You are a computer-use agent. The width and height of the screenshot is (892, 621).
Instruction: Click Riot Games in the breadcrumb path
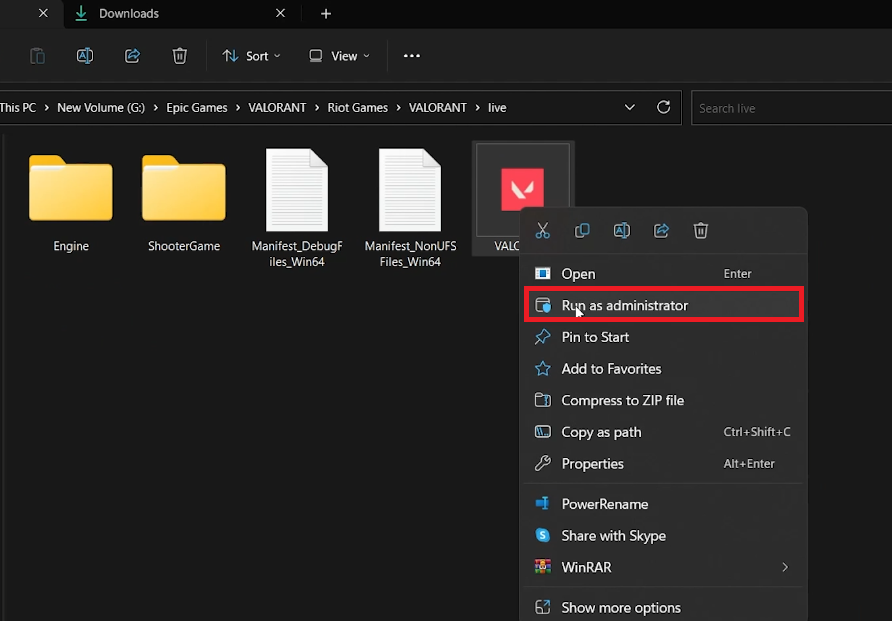tap(357, 108)
